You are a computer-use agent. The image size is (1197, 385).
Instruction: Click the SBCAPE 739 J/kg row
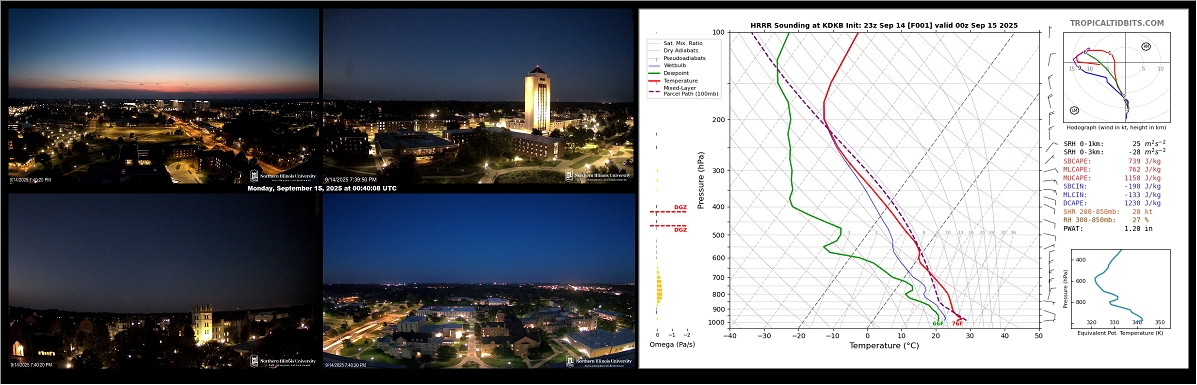click(1112, 161)
